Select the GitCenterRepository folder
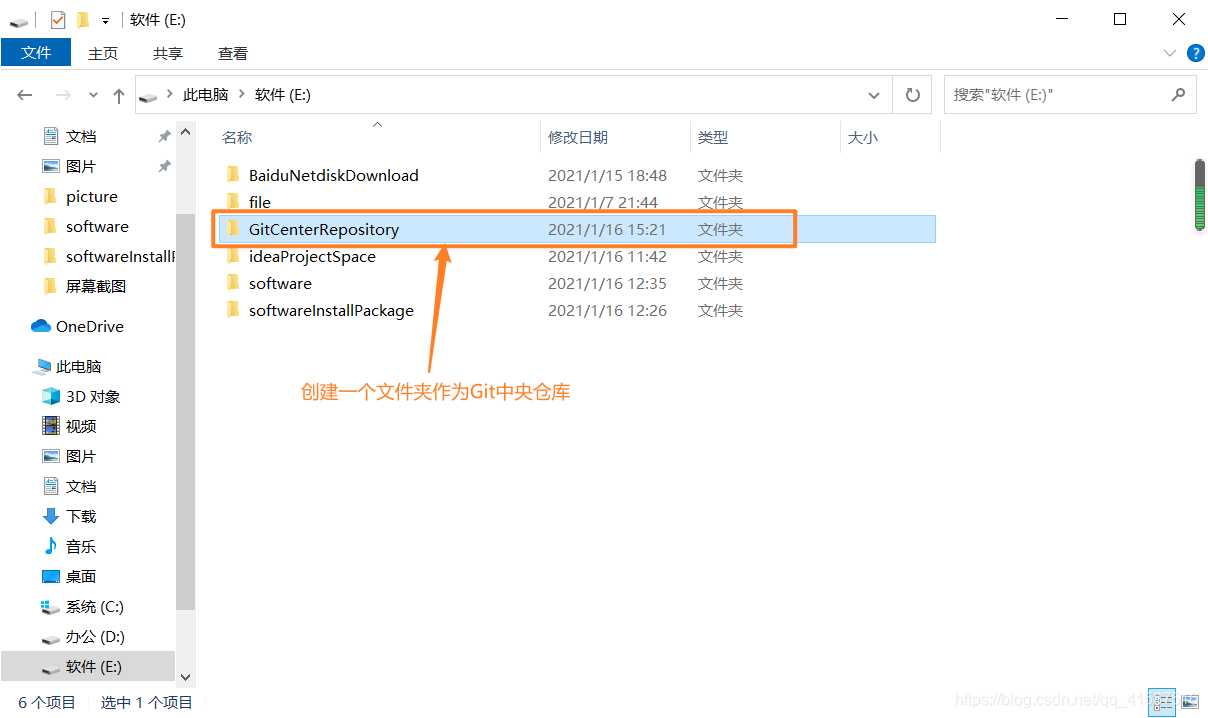The width and height of the screenshot is (1208, 718). pos(577,229)
